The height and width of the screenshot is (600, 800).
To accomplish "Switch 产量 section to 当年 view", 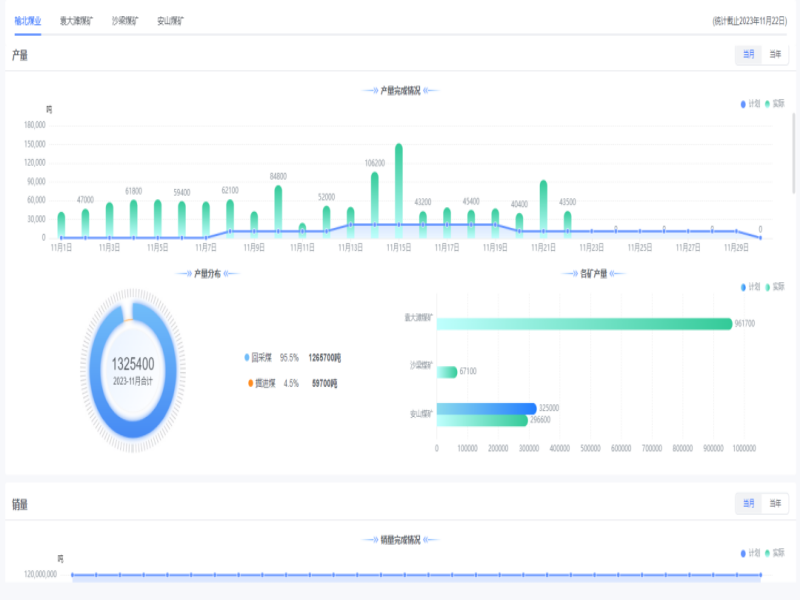I will point(775,55).
